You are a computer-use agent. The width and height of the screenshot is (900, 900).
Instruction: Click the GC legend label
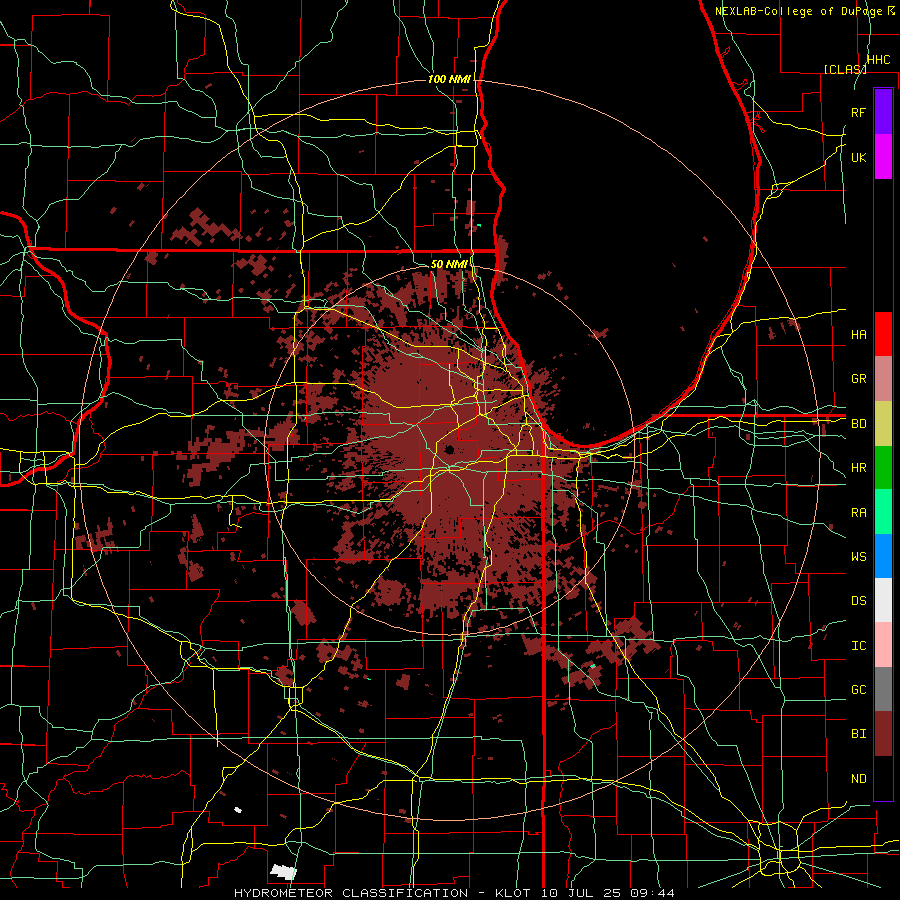coord(858,689)
